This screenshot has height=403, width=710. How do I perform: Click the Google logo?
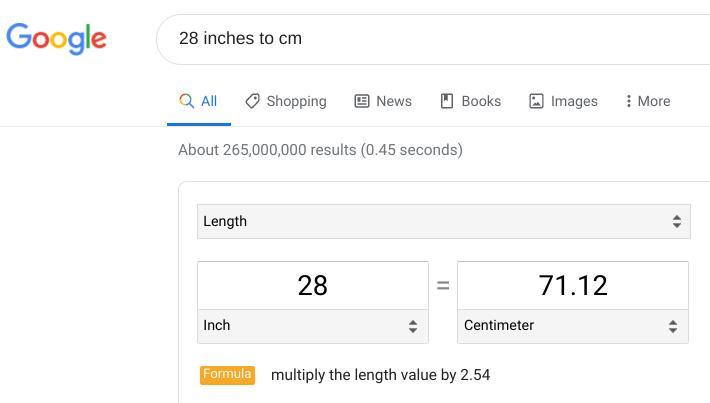click(56, 38)
